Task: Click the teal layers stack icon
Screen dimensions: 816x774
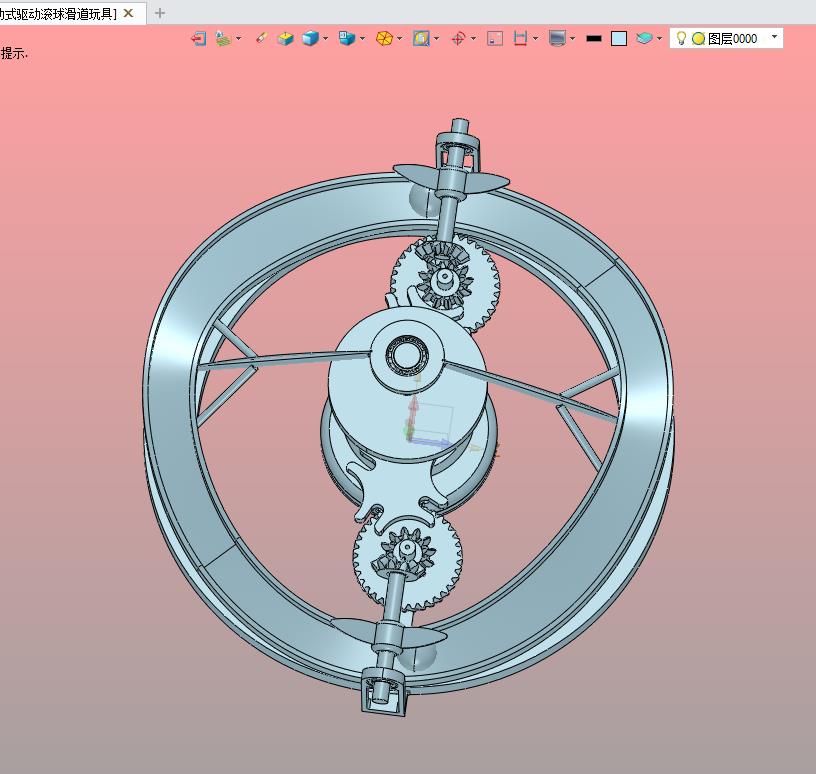Action: pos(644,39)
